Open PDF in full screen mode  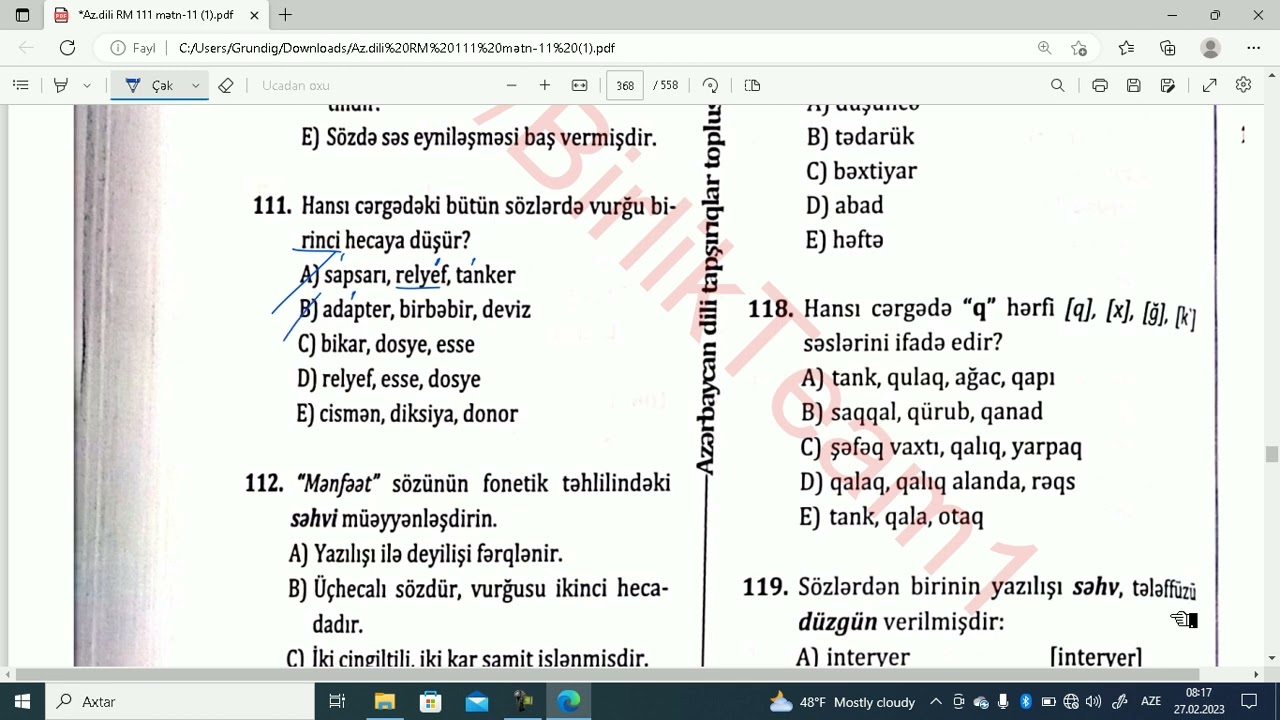(1210, 86)
